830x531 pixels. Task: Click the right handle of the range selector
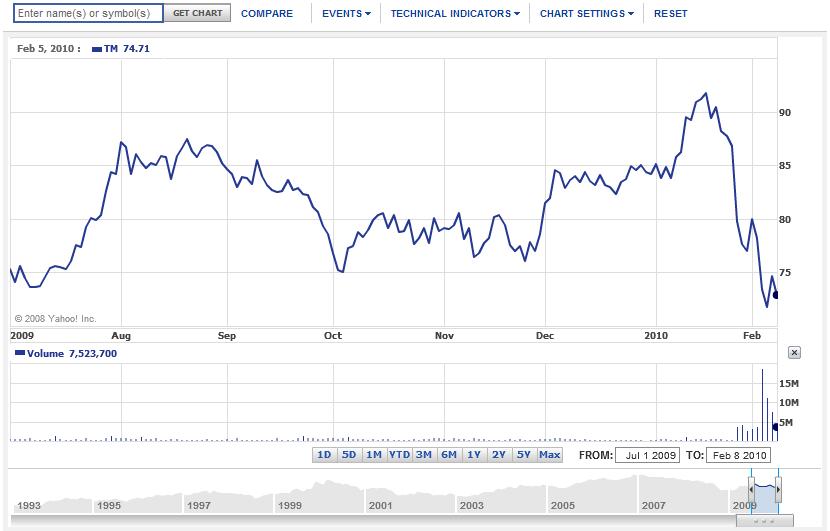(778, 490)
